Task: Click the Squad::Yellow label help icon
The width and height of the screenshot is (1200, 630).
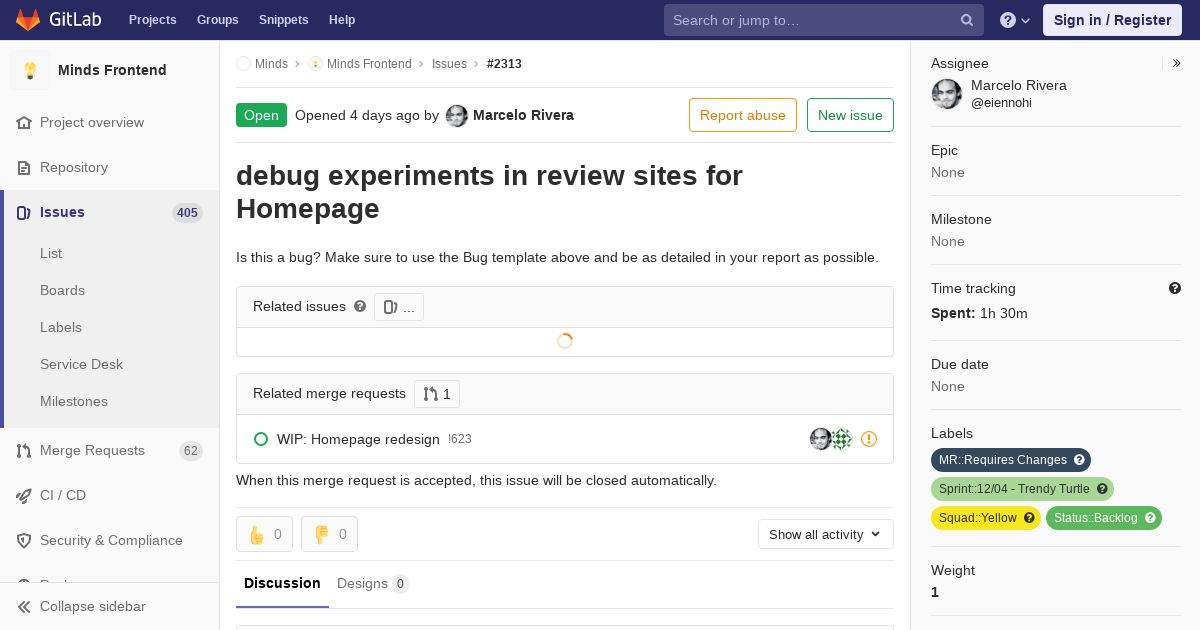Action: 1029,518
